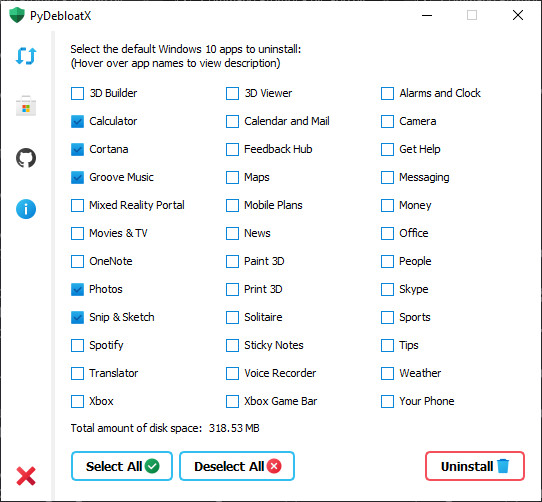Image resolution: width=542 pixels, height=502 pixels.
Task: Check the Get Help checkbox
Action: (x=387, y=149)
